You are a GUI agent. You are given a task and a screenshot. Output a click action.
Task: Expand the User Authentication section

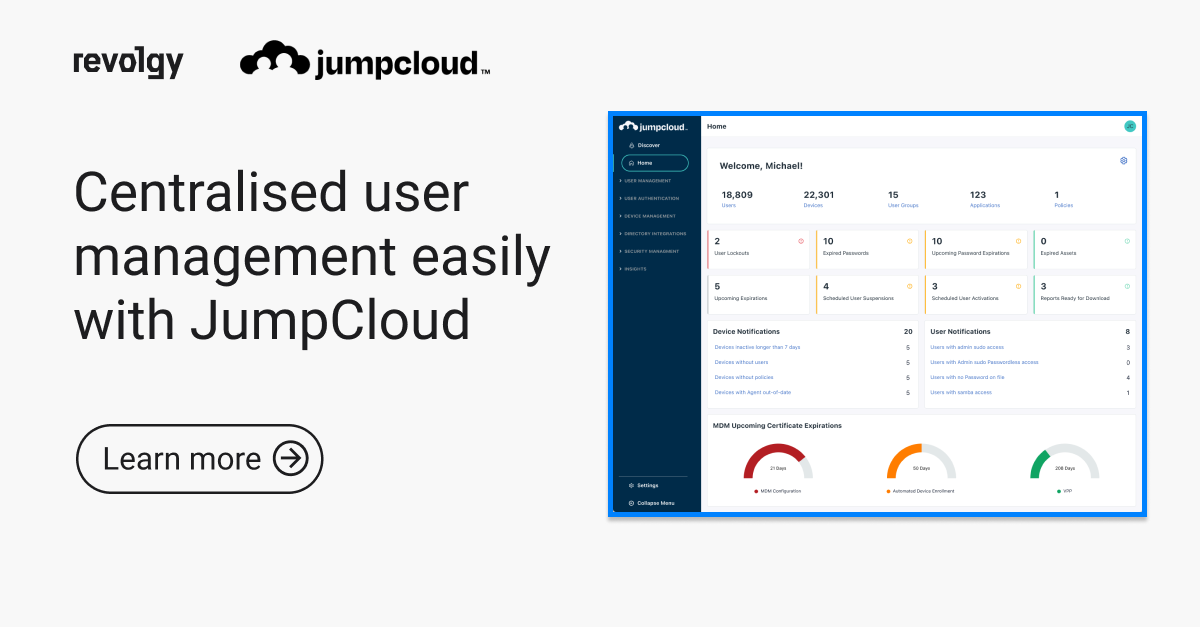tap(650, 198)
